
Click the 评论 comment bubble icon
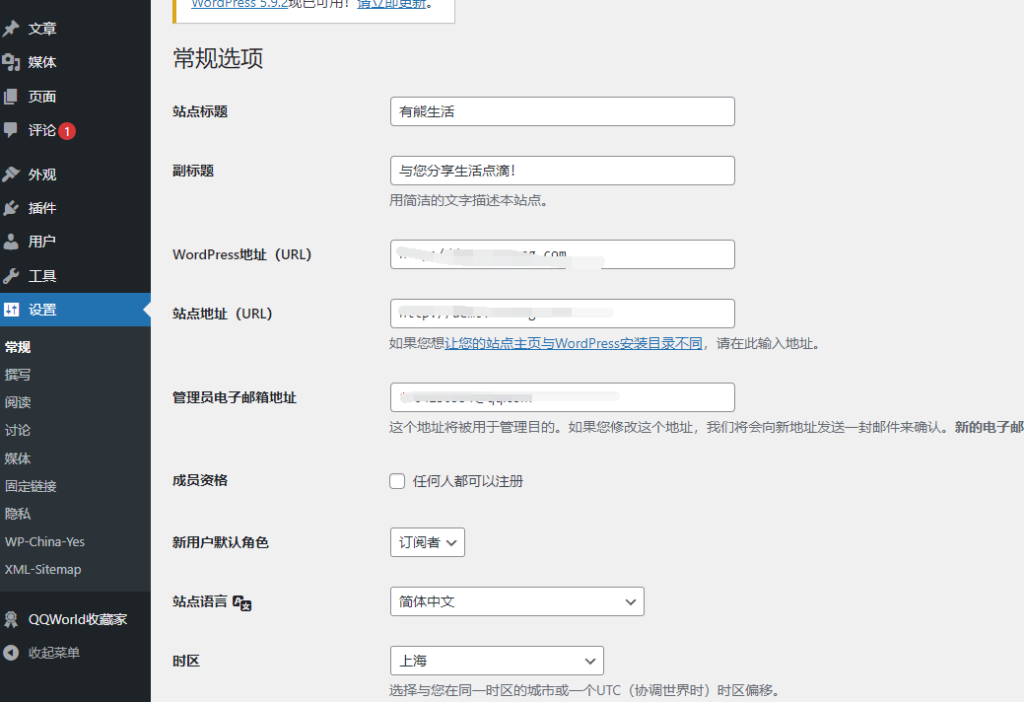click(11, 130)
